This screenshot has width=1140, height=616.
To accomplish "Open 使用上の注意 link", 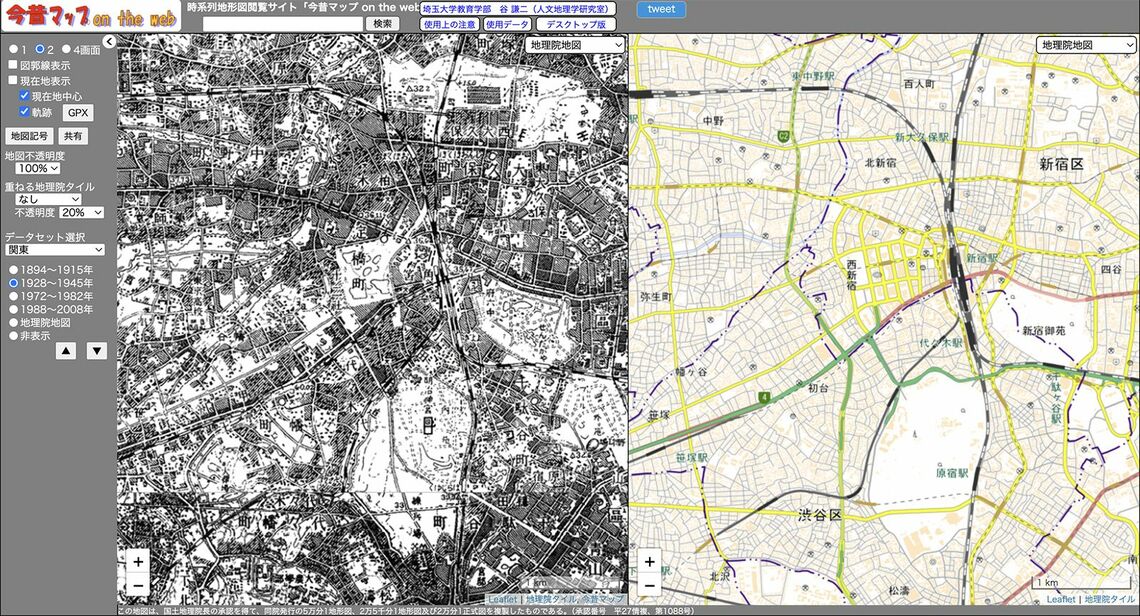I will pos(450,24).
